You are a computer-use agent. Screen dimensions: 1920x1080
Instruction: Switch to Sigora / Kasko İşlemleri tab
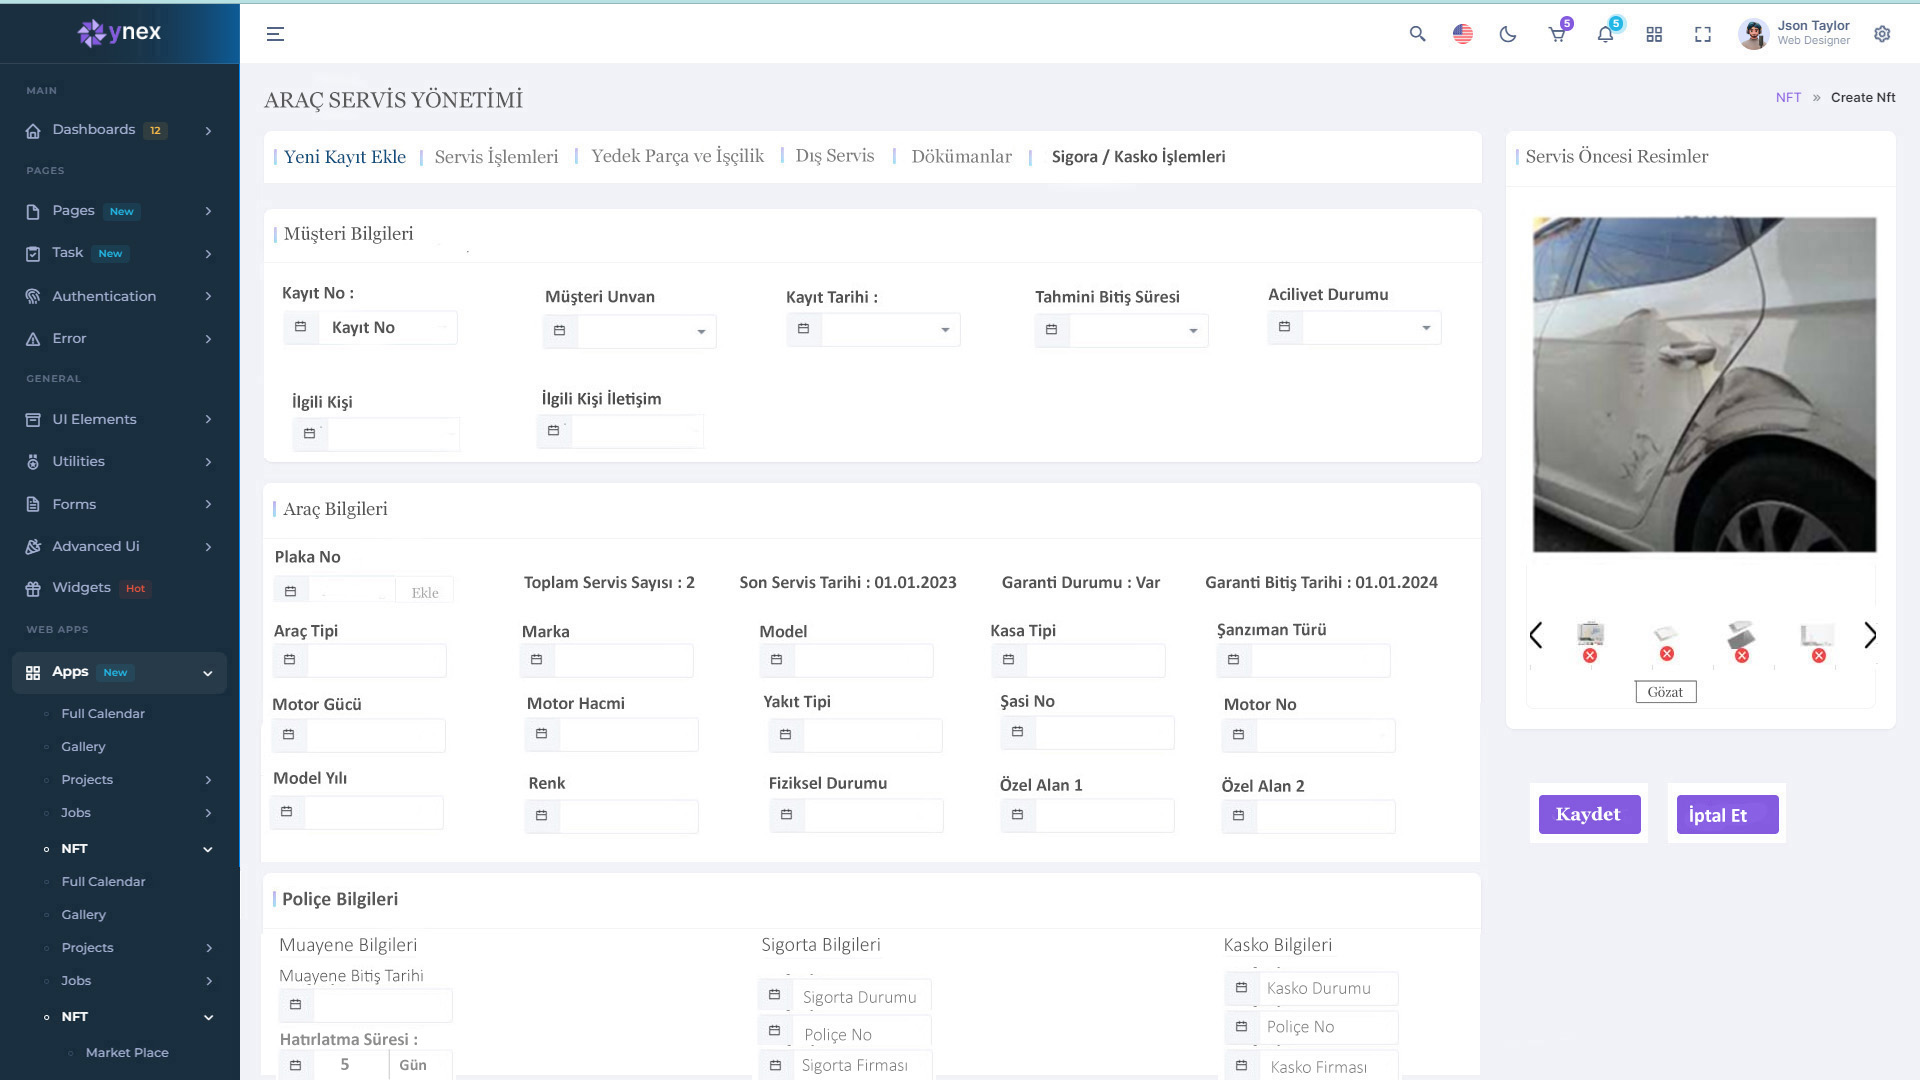tap(1138, 157)
